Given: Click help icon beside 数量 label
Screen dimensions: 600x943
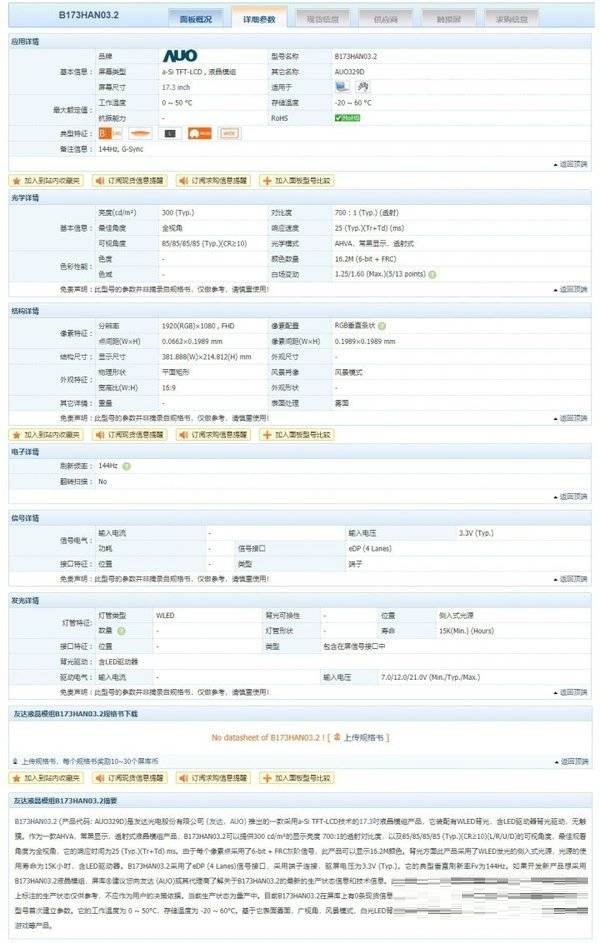Looking at the screenshot, I should (121, 631).
